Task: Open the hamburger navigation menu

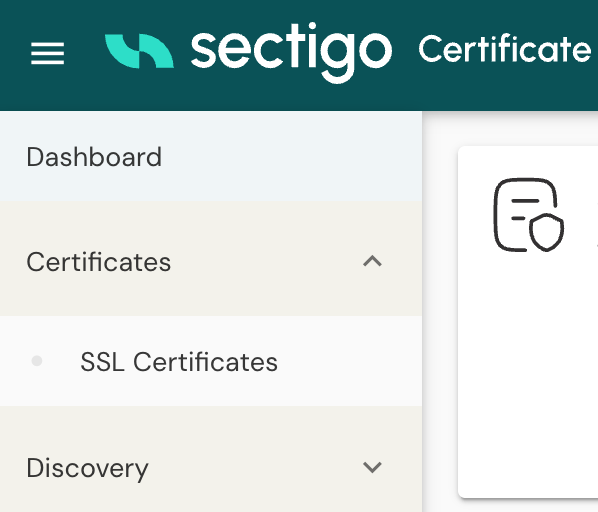Action: click(48, 53)
